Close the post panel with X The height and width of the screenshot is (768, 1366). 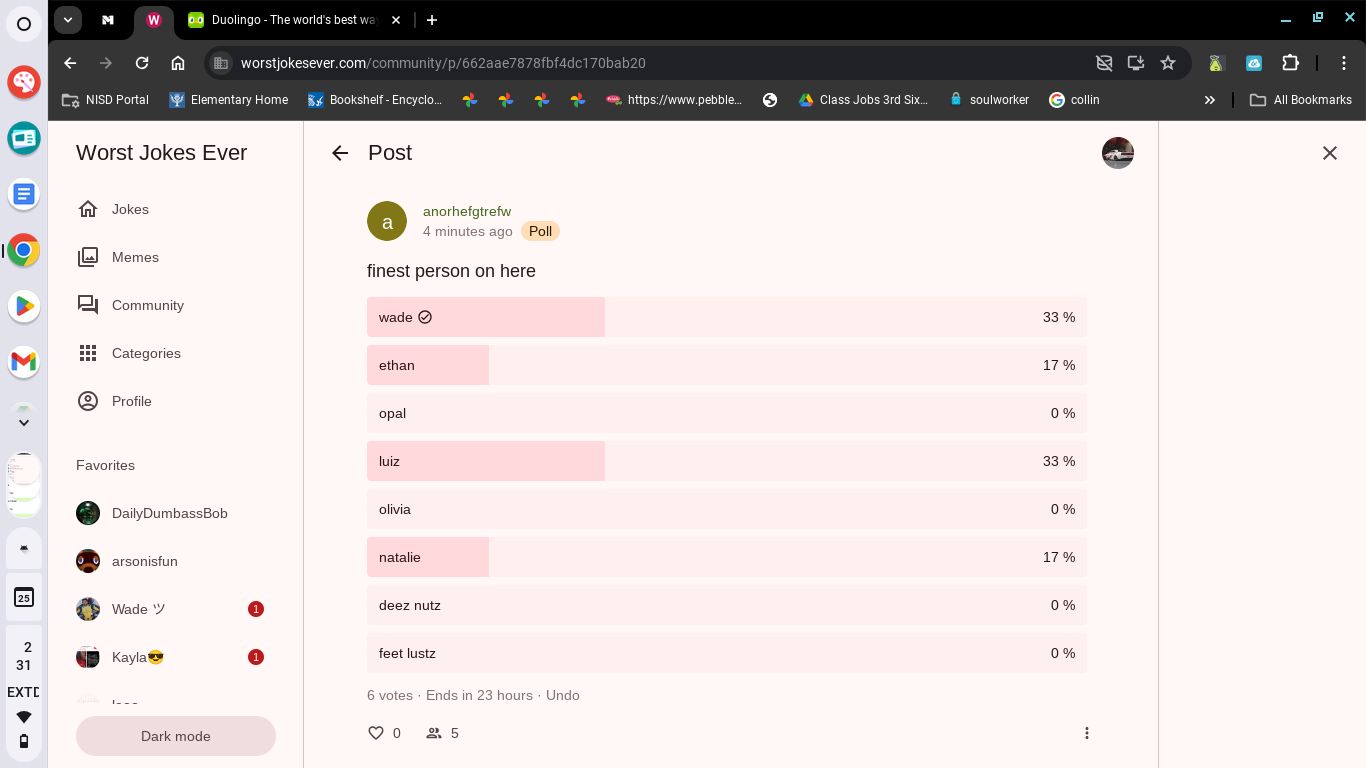(x=1329, y=153)
